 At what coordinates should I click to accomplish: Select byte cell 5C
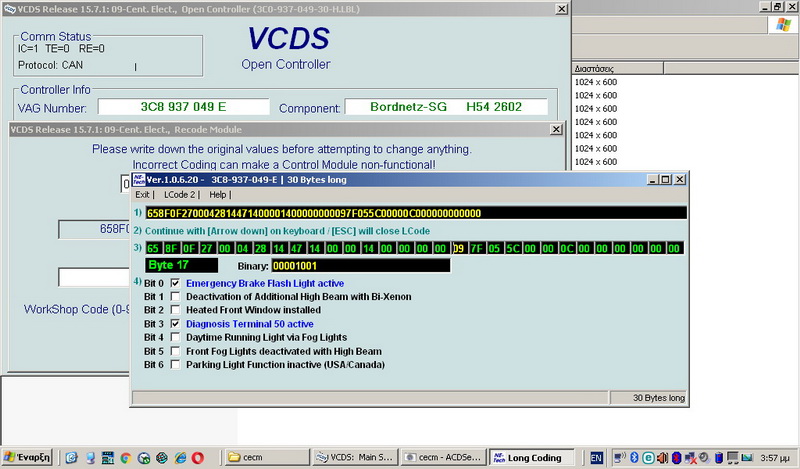click(513, 249)
